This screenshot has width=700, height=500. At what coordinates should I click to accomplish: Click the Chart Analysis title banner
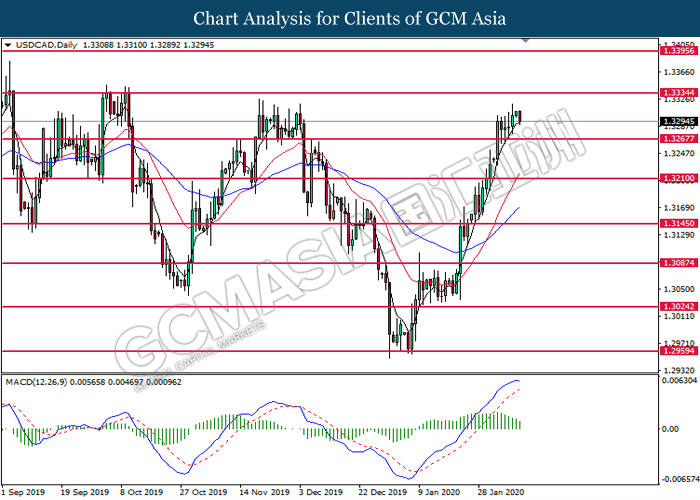[349, 18]
